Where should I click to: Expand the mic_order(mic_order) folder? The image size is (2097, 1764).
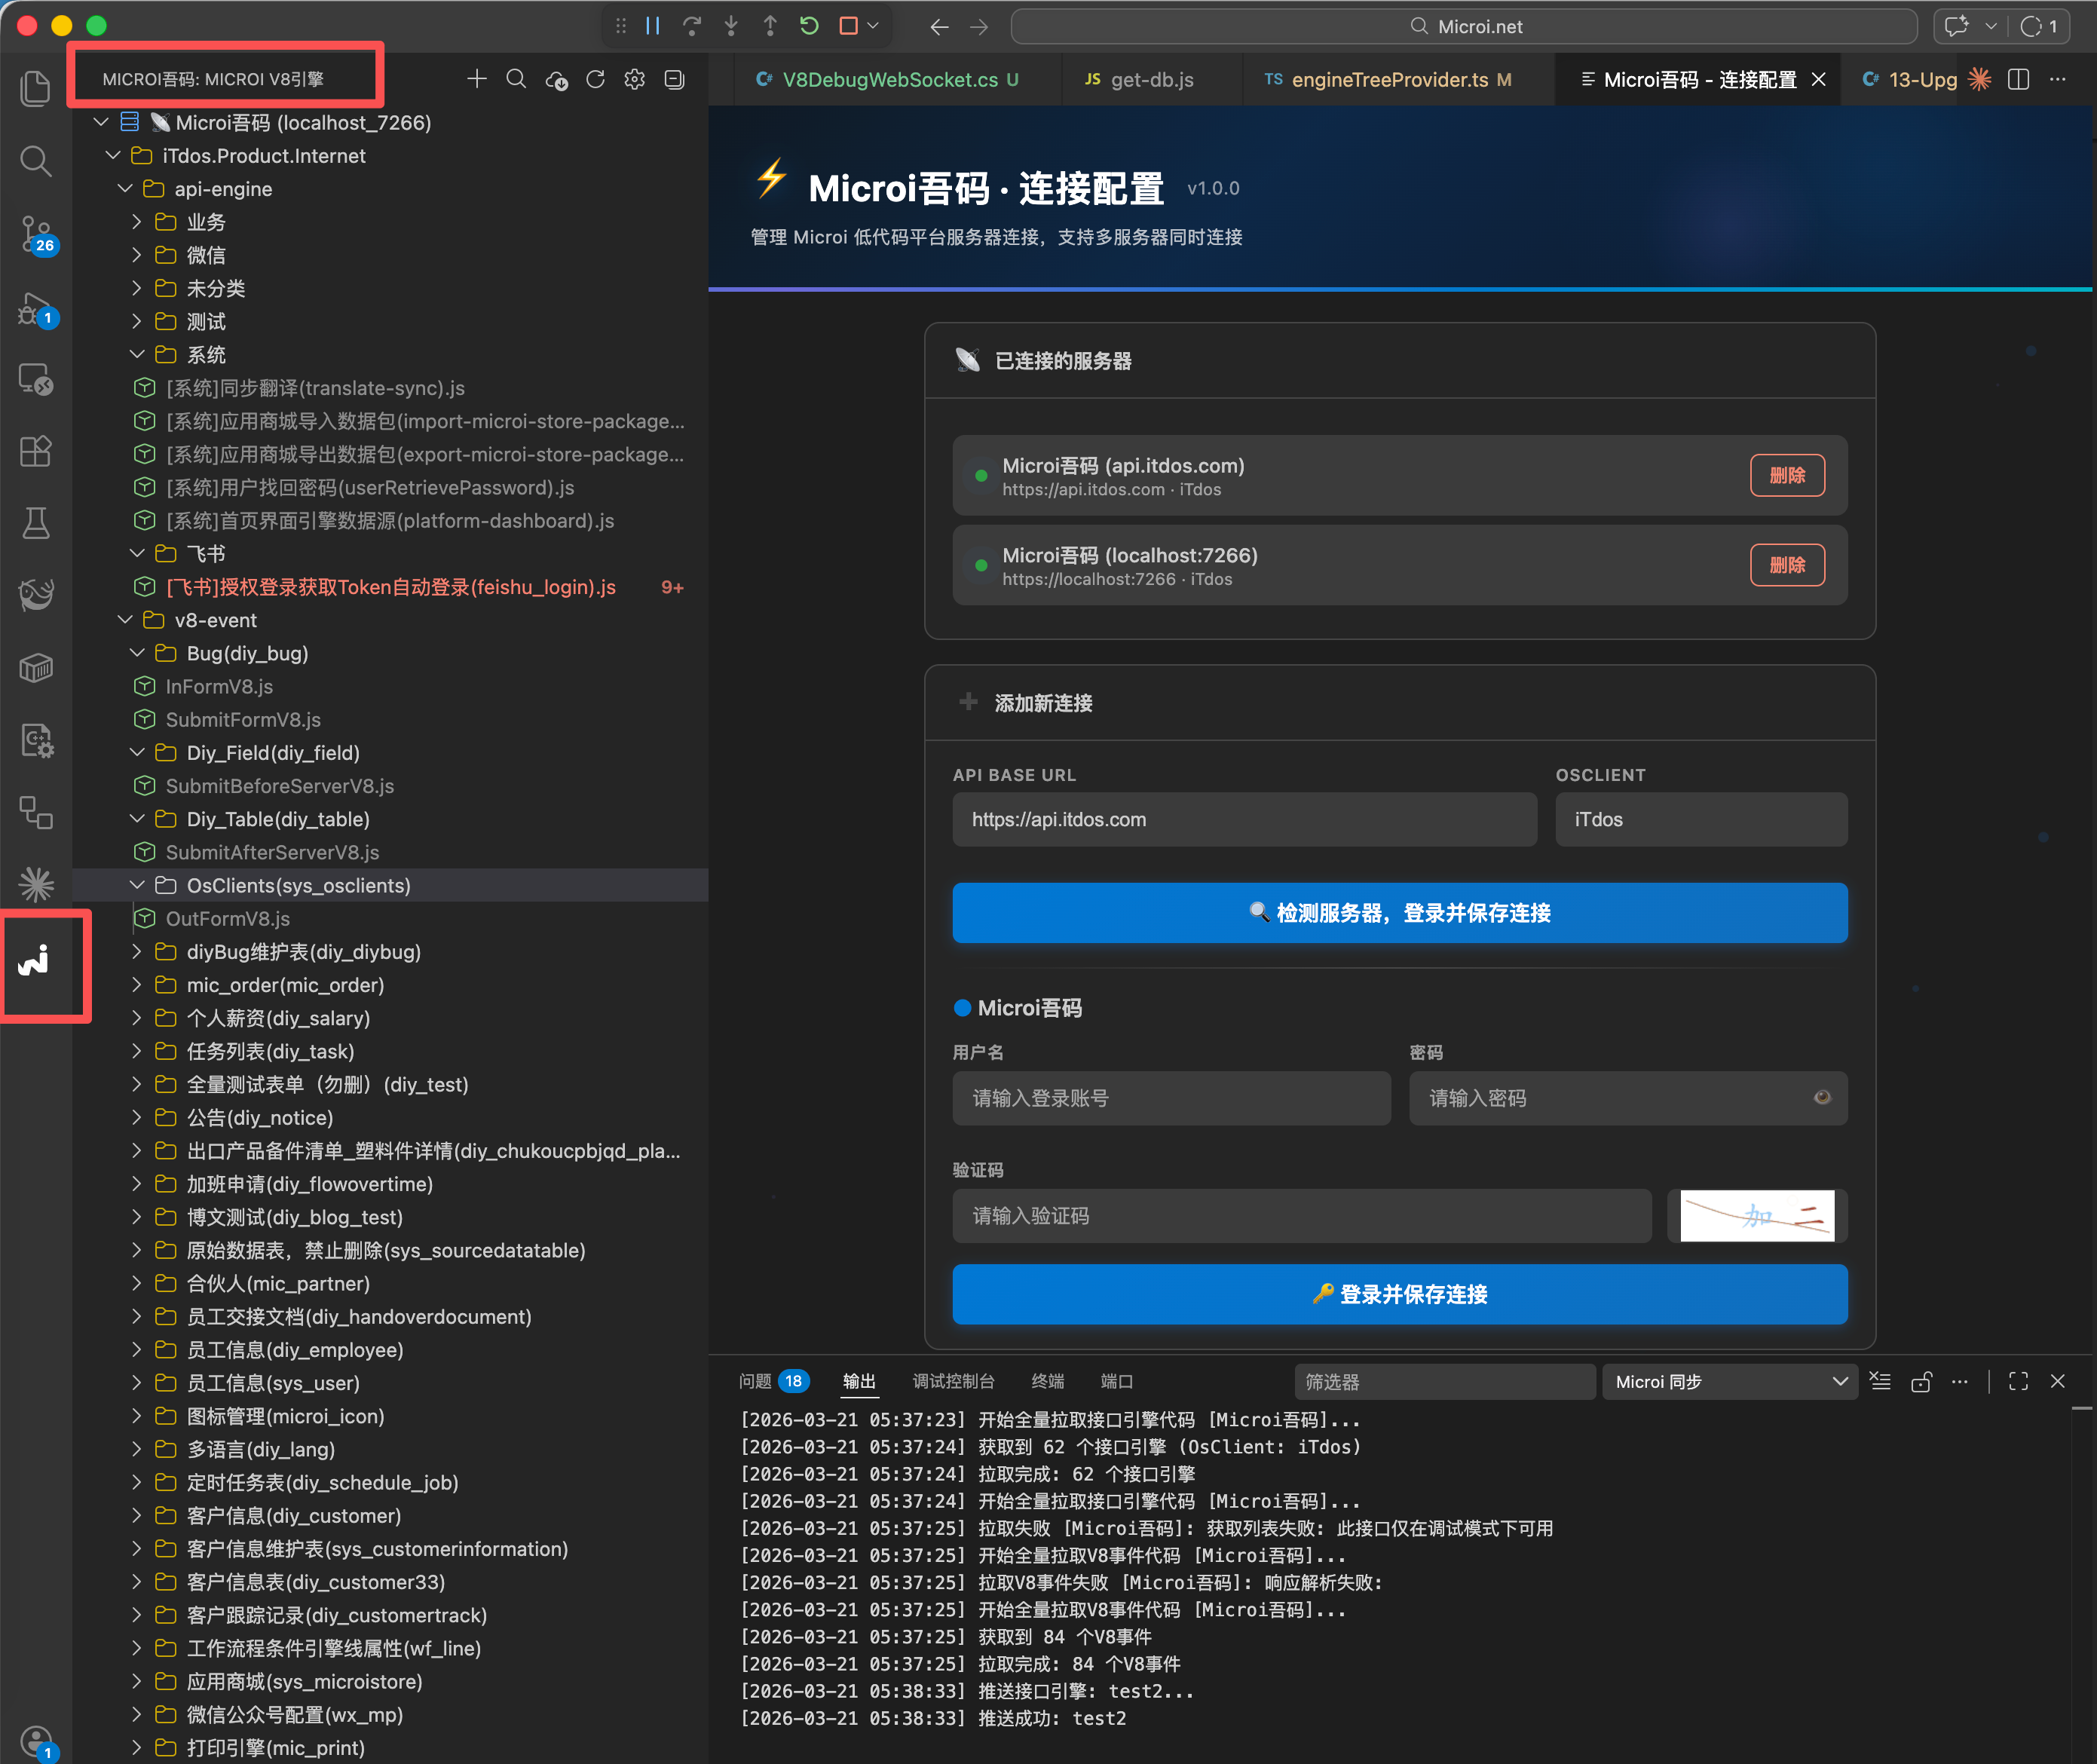(x=137, y=985)
